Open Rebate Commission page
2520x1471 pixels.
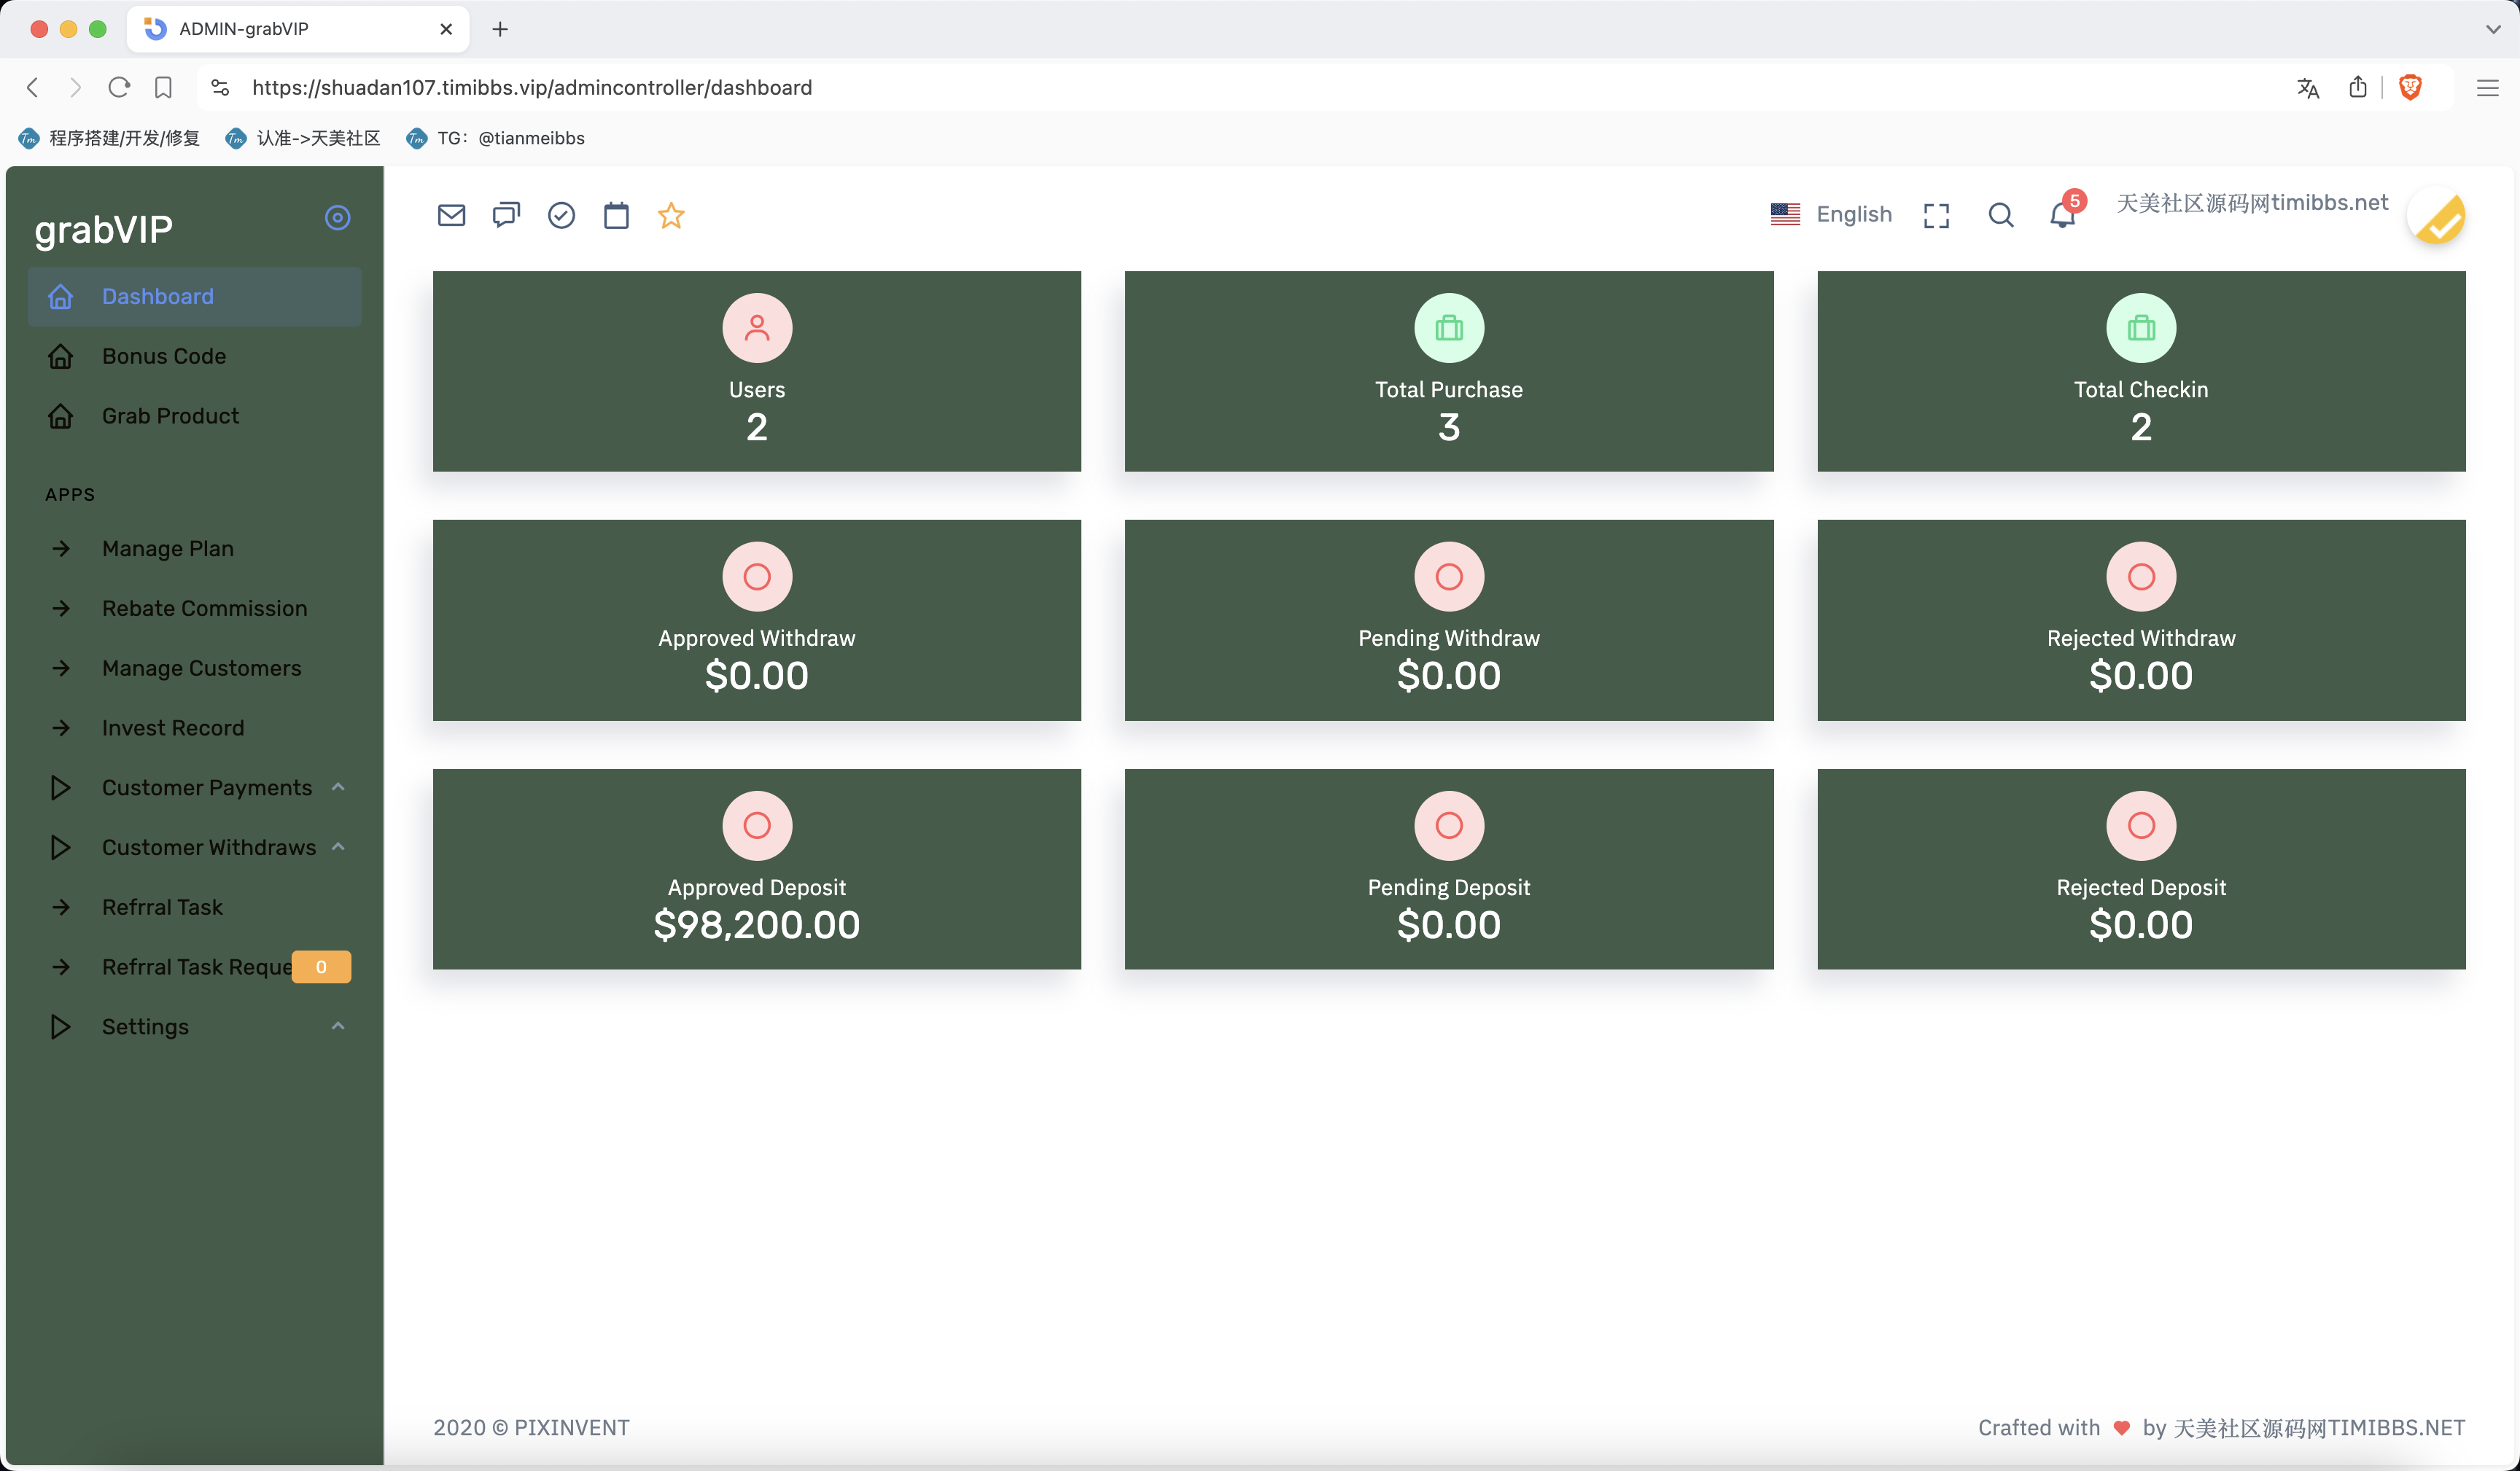[195, 609]
